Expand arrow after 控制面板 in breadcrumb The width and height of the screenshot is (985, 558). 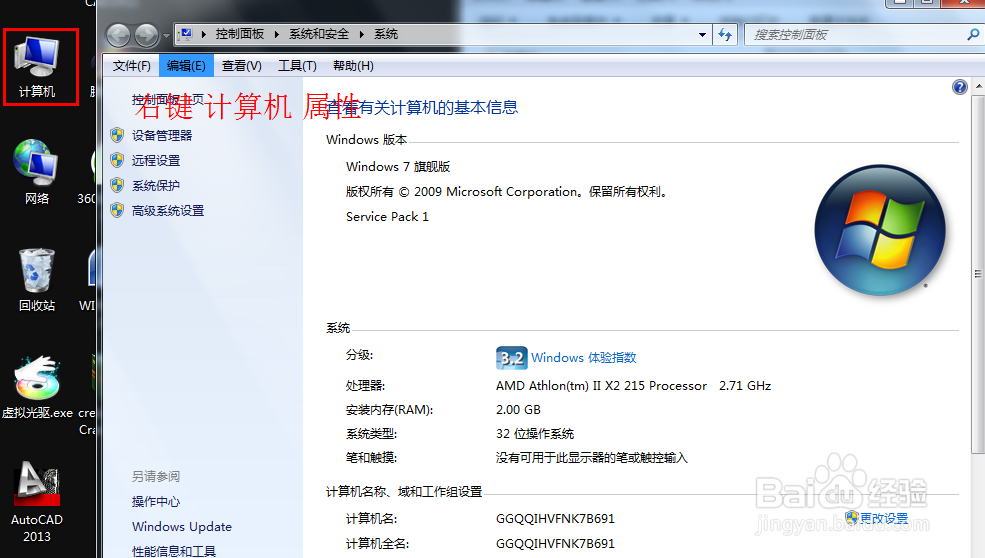coord(276,35)
